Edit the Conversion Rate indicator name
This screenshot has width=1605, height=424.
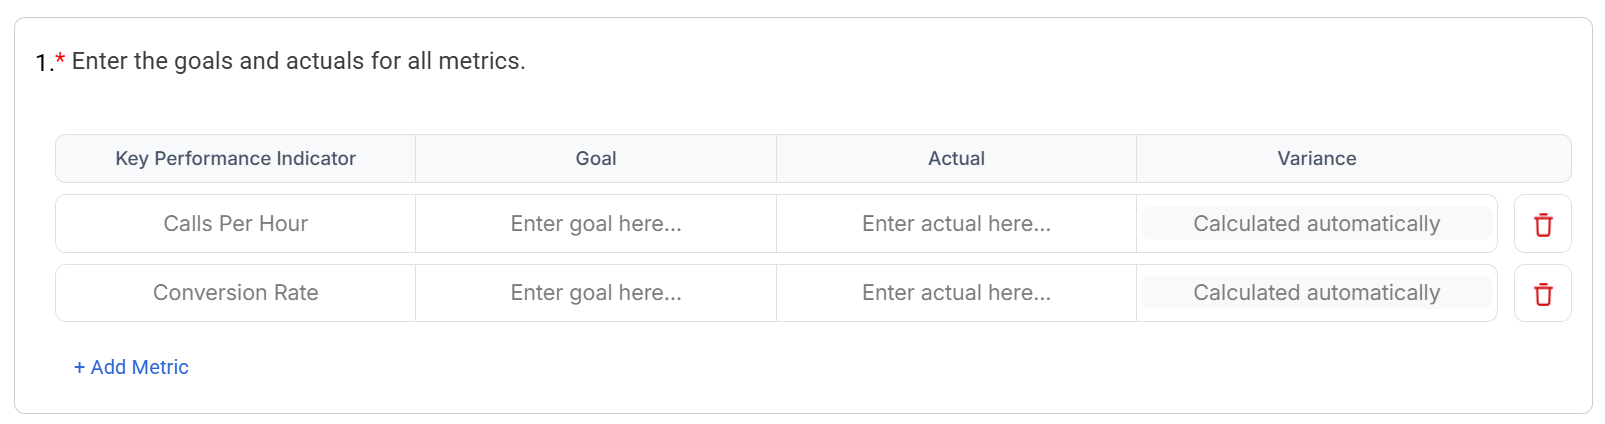pos(236,293)
